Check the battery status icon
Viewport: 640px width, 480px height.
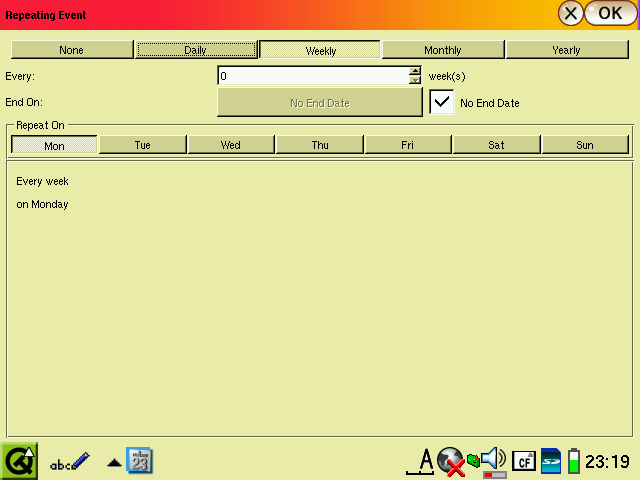click(x=574, y=461)
